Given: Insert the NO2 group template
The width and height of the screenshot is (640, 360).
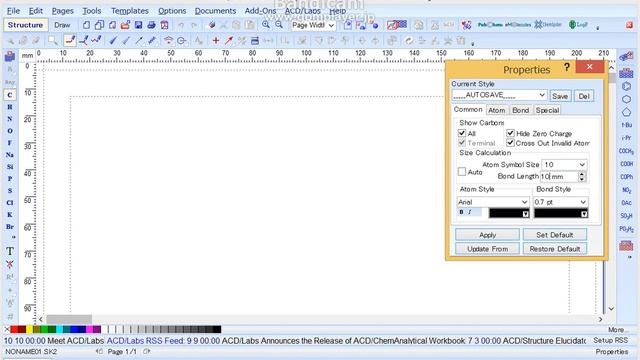Looking at the screenshot, I should (x=627, y=190).
